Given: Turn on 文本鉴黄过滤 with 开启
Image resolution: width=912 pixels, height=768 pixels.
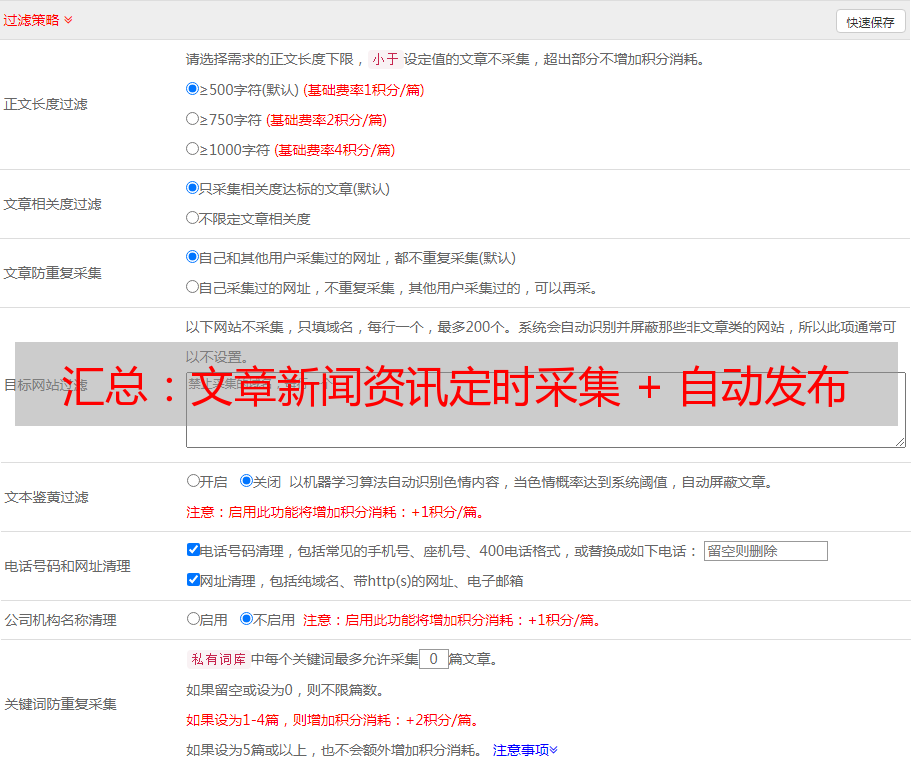Looking at the screenshot, I should coord(193,481).
